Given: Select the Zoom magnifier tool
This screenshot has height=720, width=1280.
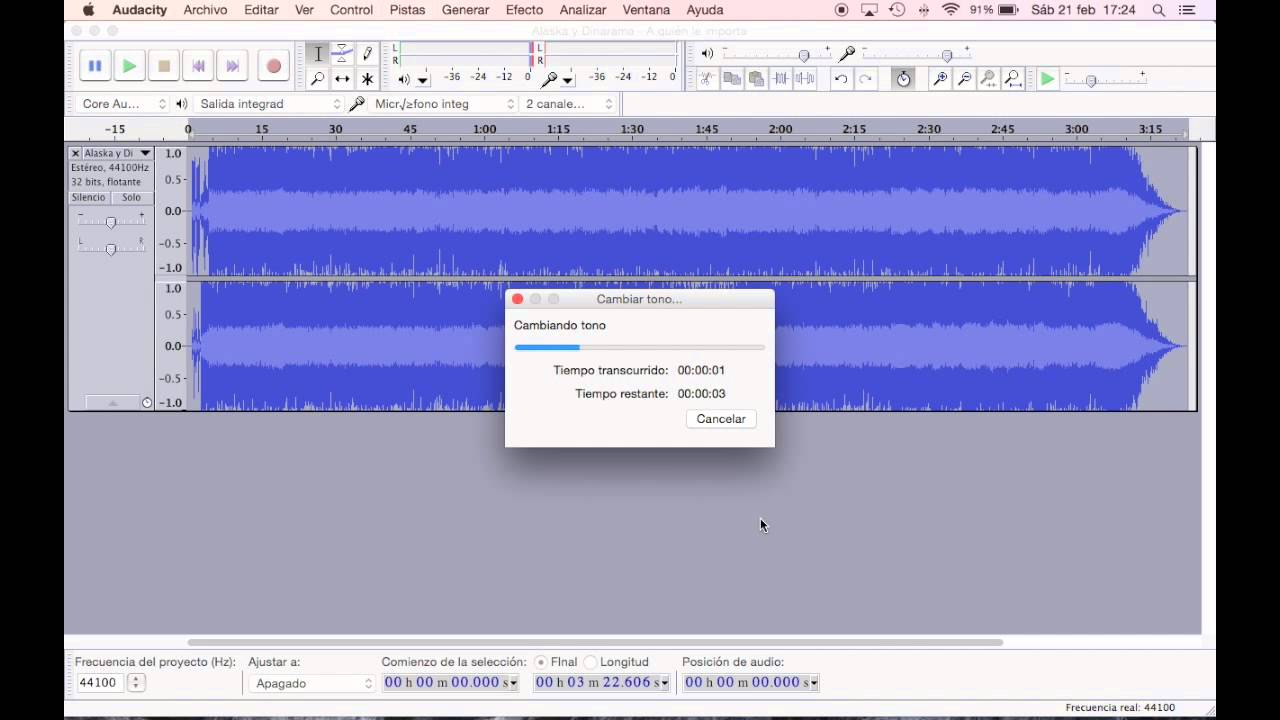Looking at the screenshot, I should coord(318,78).
